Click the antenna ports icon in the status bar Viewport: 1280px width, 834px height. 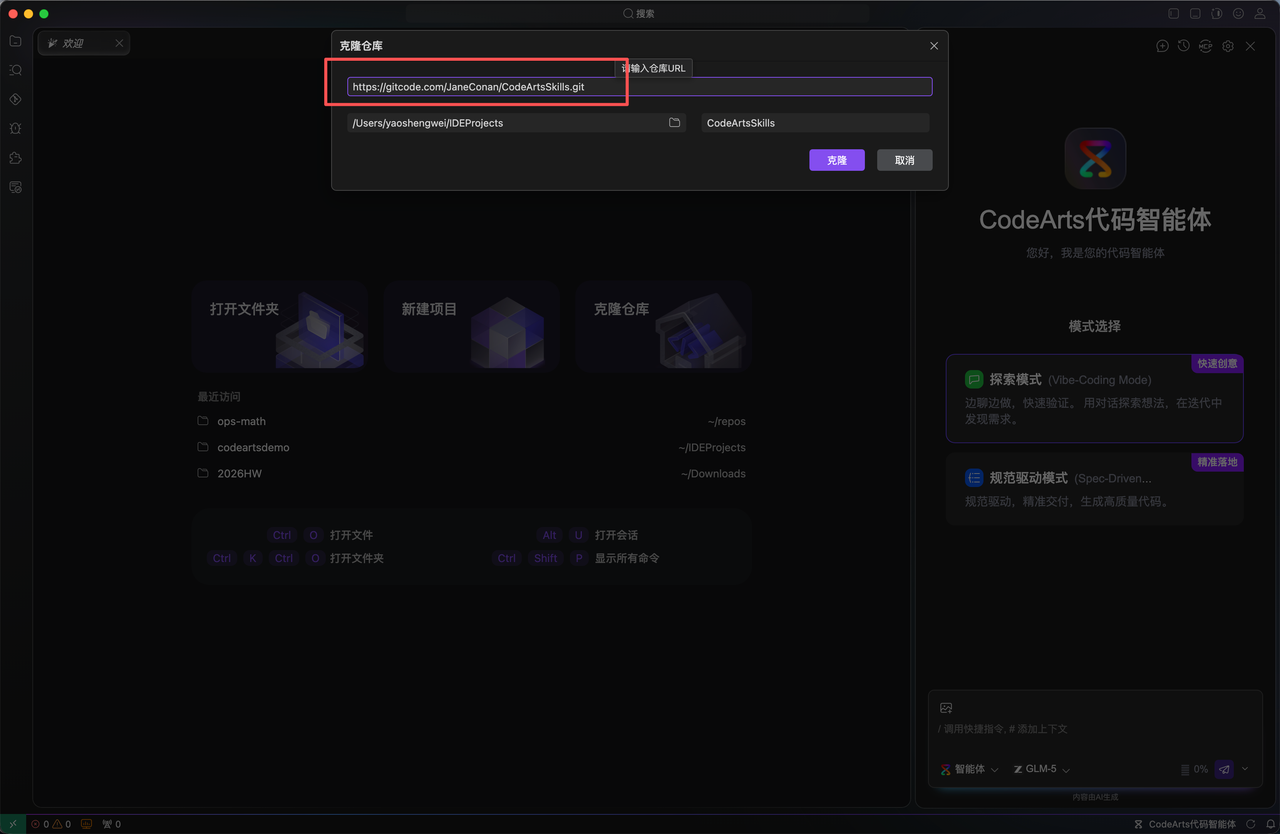point(112,825)
